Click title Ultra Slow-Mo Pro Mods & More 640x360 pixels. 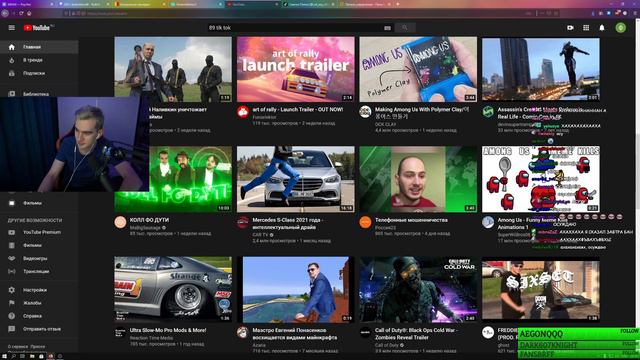point(168,330)
